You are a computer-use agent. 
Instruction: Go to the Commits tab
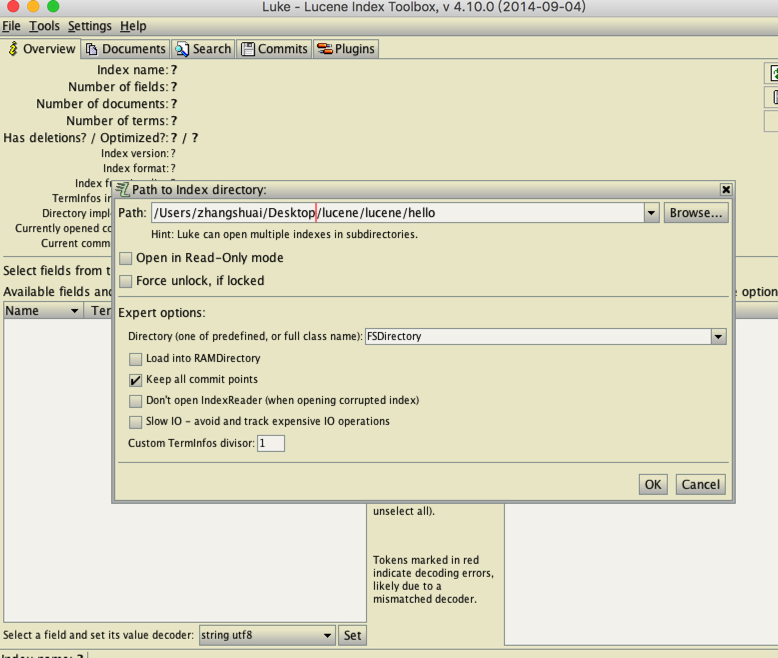[x=274, y=49]
